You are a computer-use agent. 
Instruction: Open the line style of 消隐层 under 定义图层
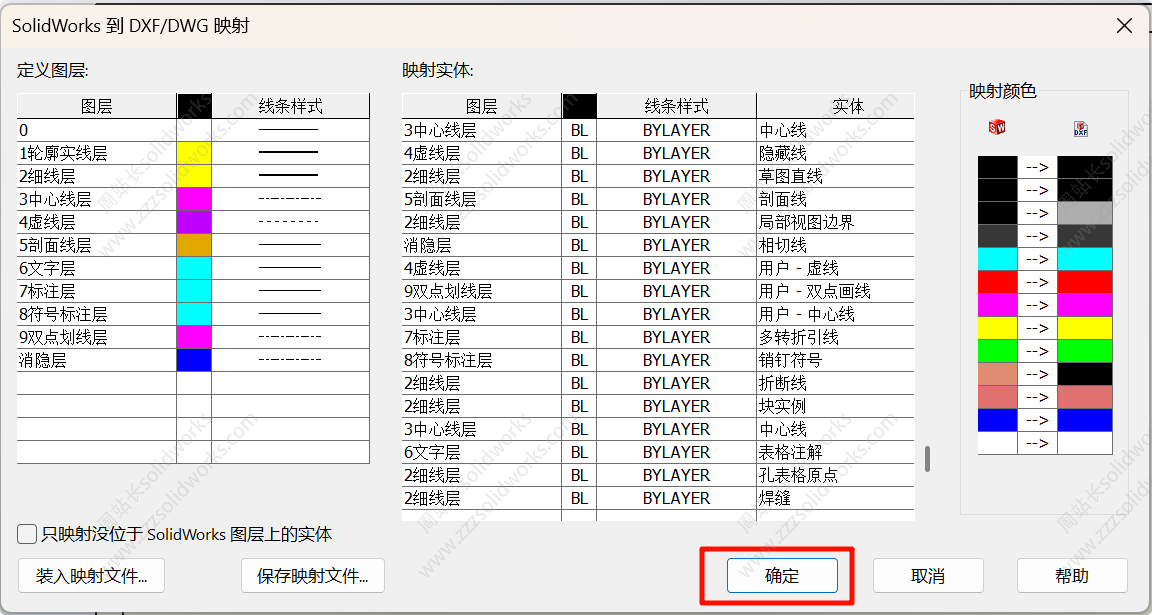290,360
